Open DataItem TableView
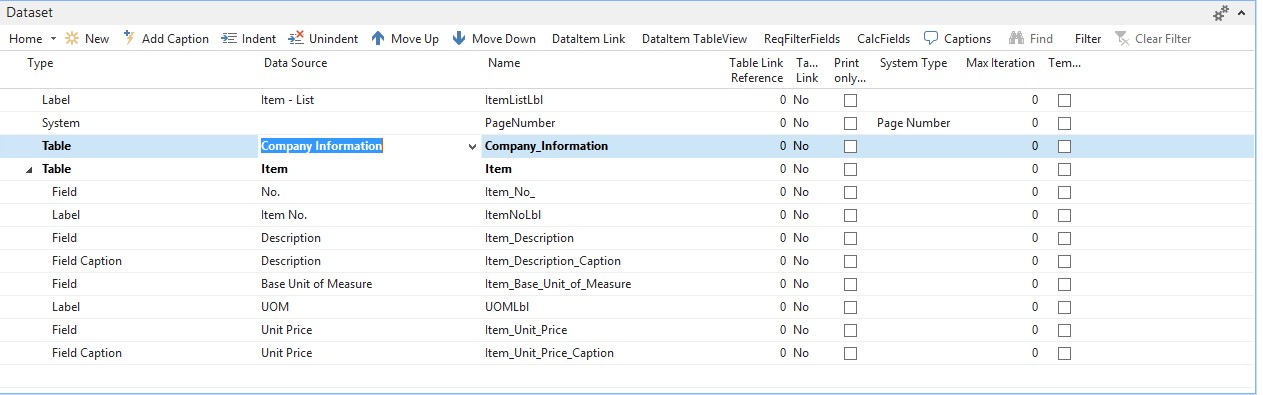The image size is (1263, 395). click(694, 38)
